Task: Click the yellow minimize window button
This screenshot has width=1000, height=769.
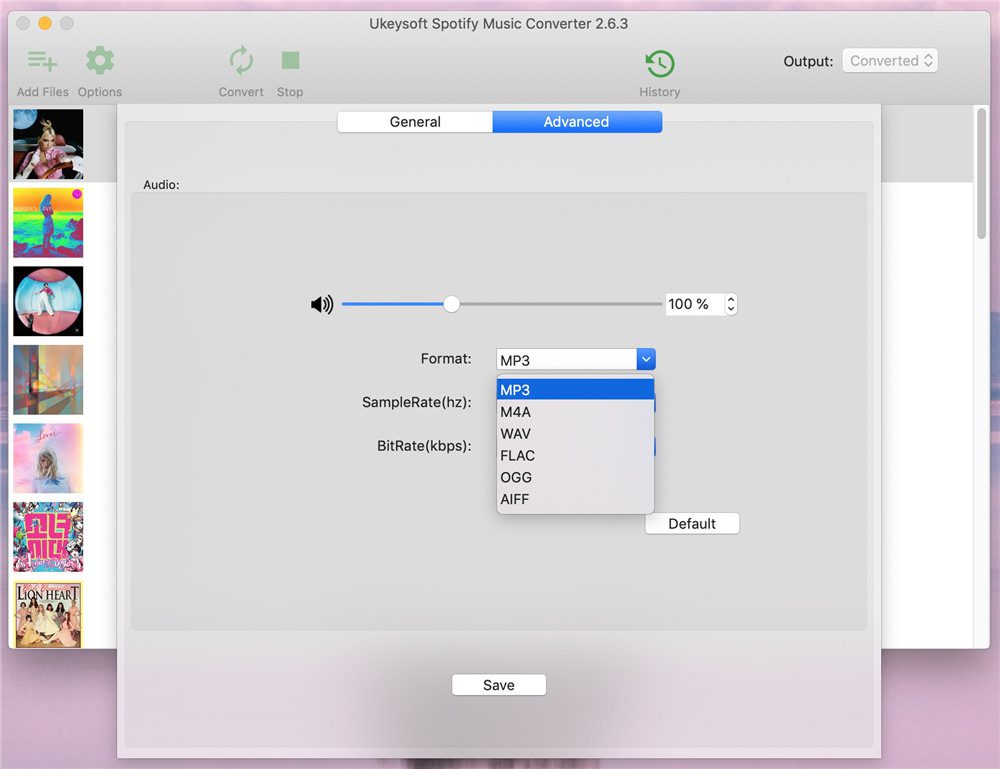Action: 45,24
